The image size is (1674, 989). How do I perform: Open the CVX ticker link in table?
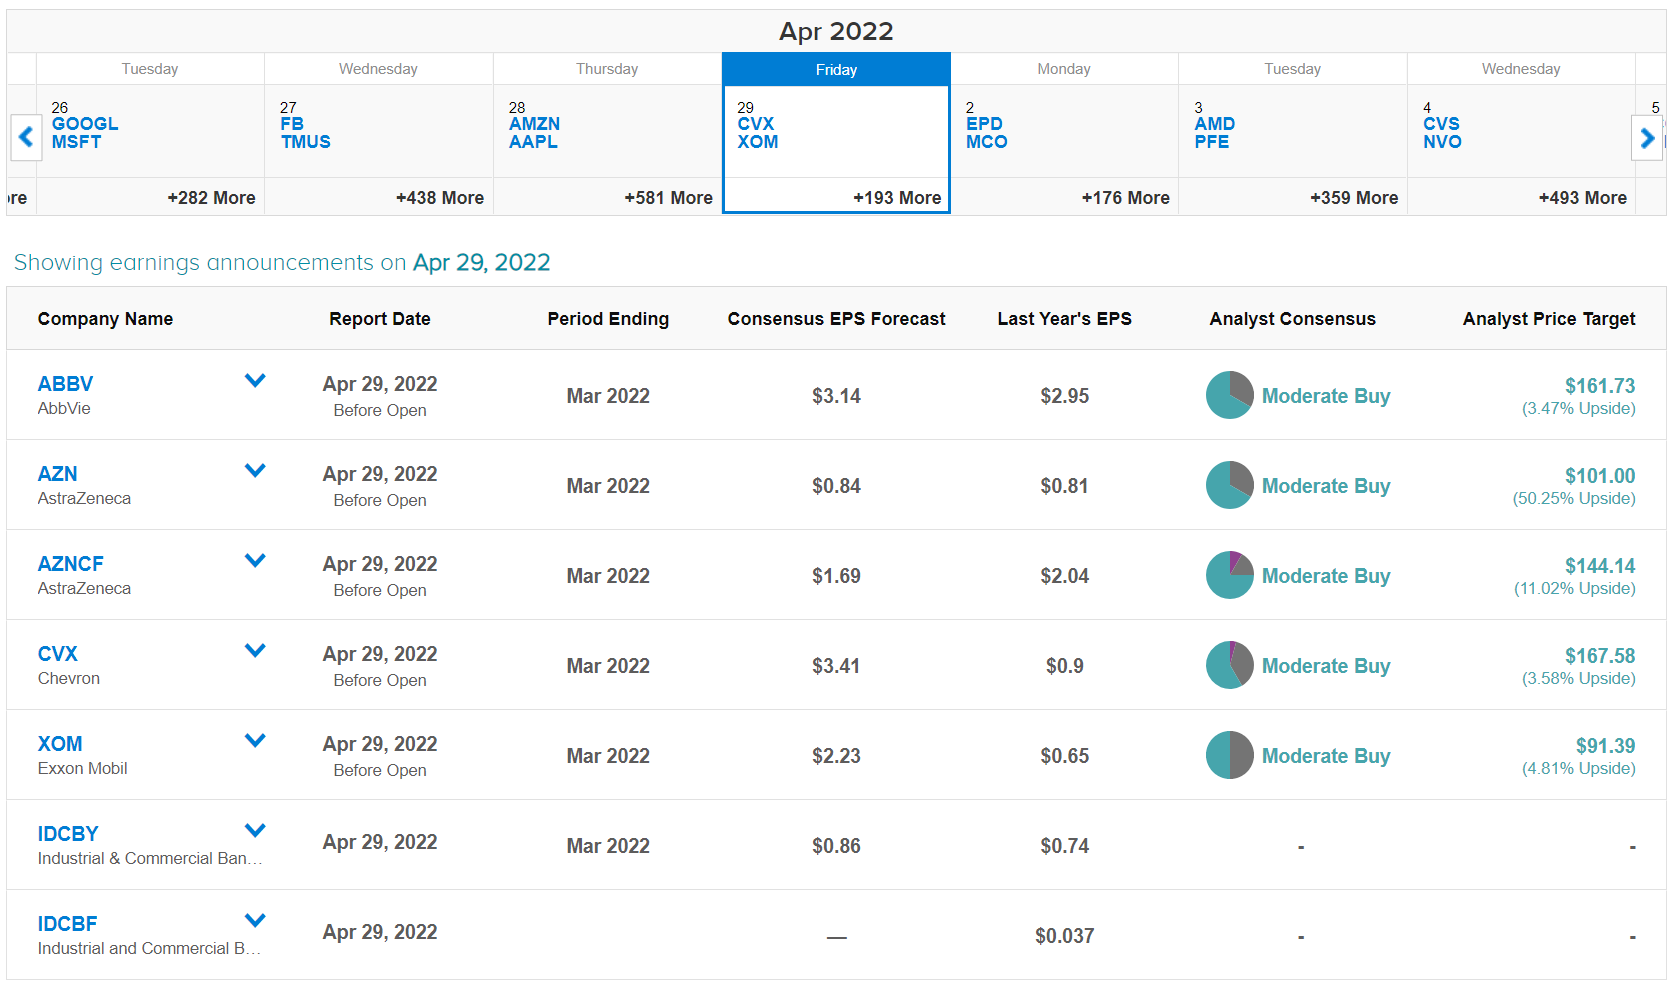point(57,654)
